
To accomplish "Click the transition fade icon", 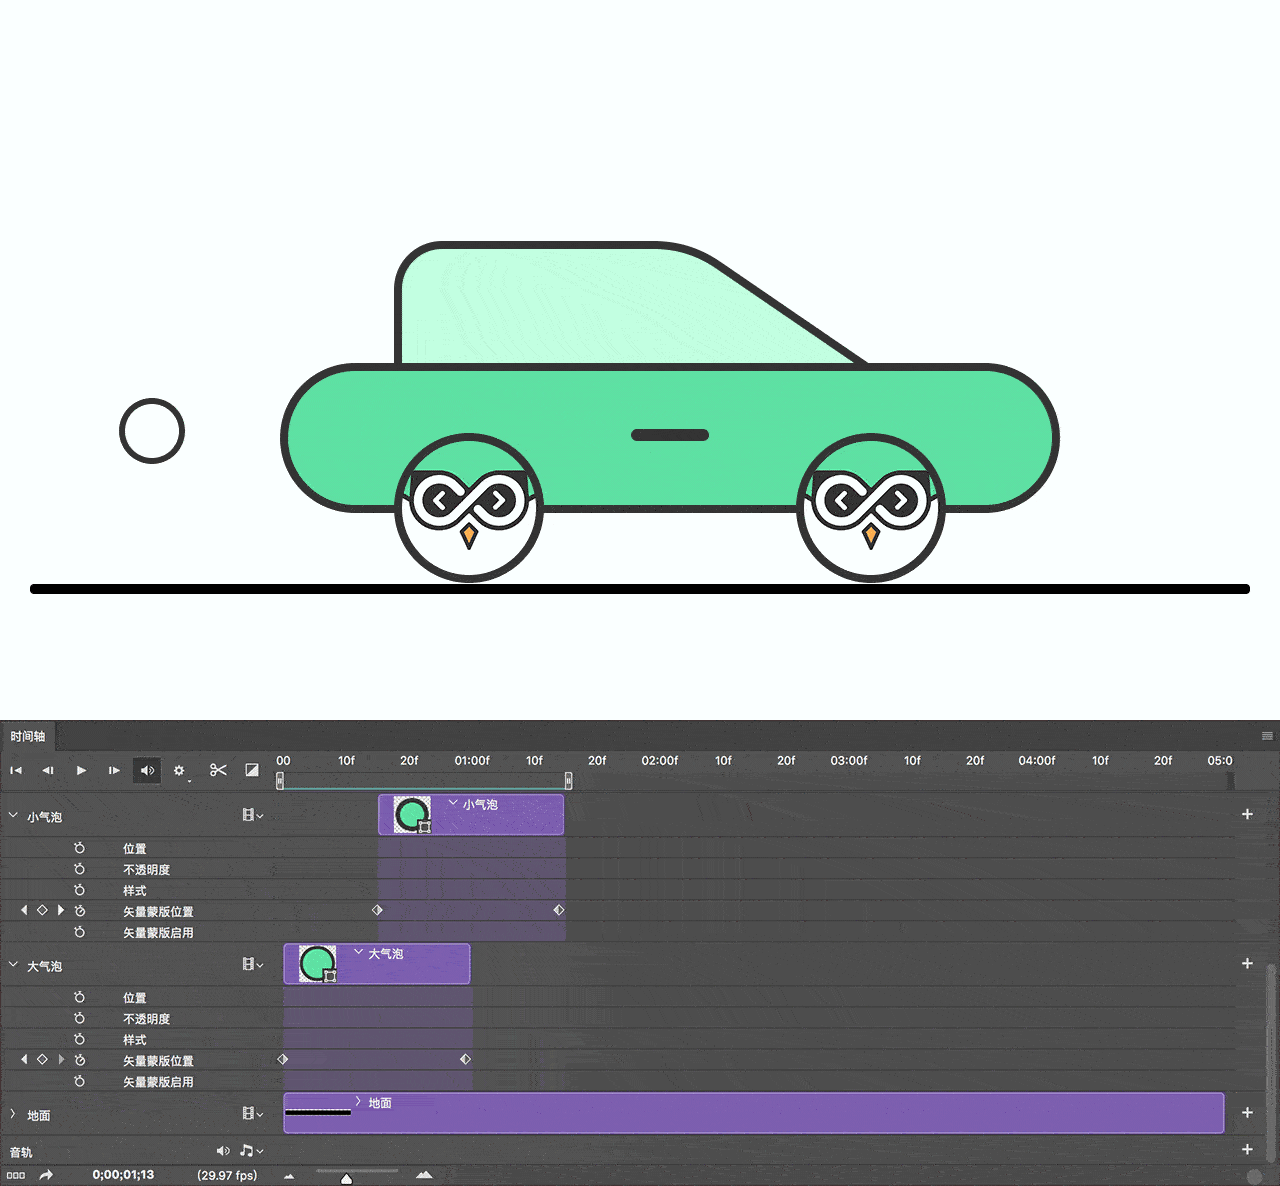I will pyautogui.click(x=252, y=770).
